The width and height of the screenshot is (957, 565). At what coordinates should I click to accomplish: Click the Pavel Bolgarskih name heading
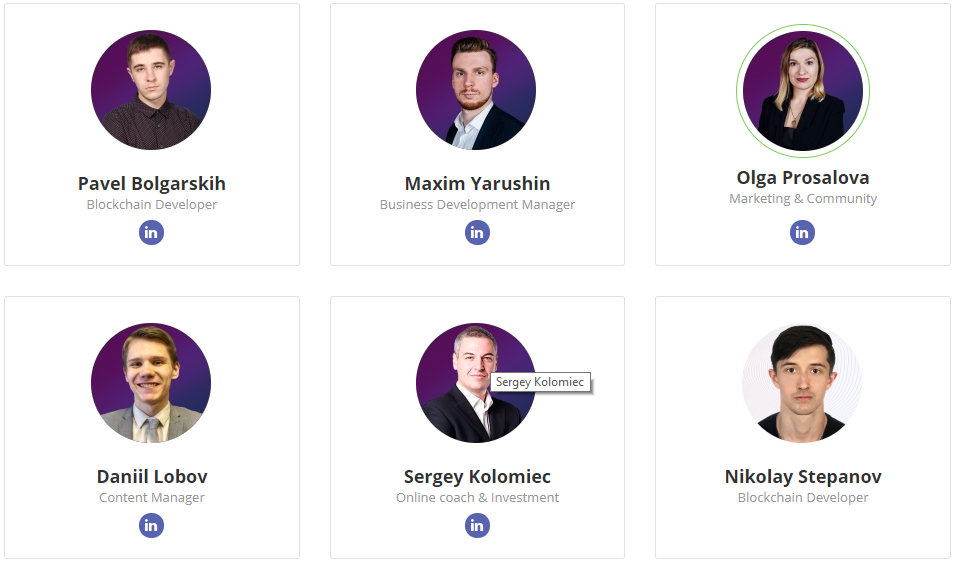[x=152, y=184]
